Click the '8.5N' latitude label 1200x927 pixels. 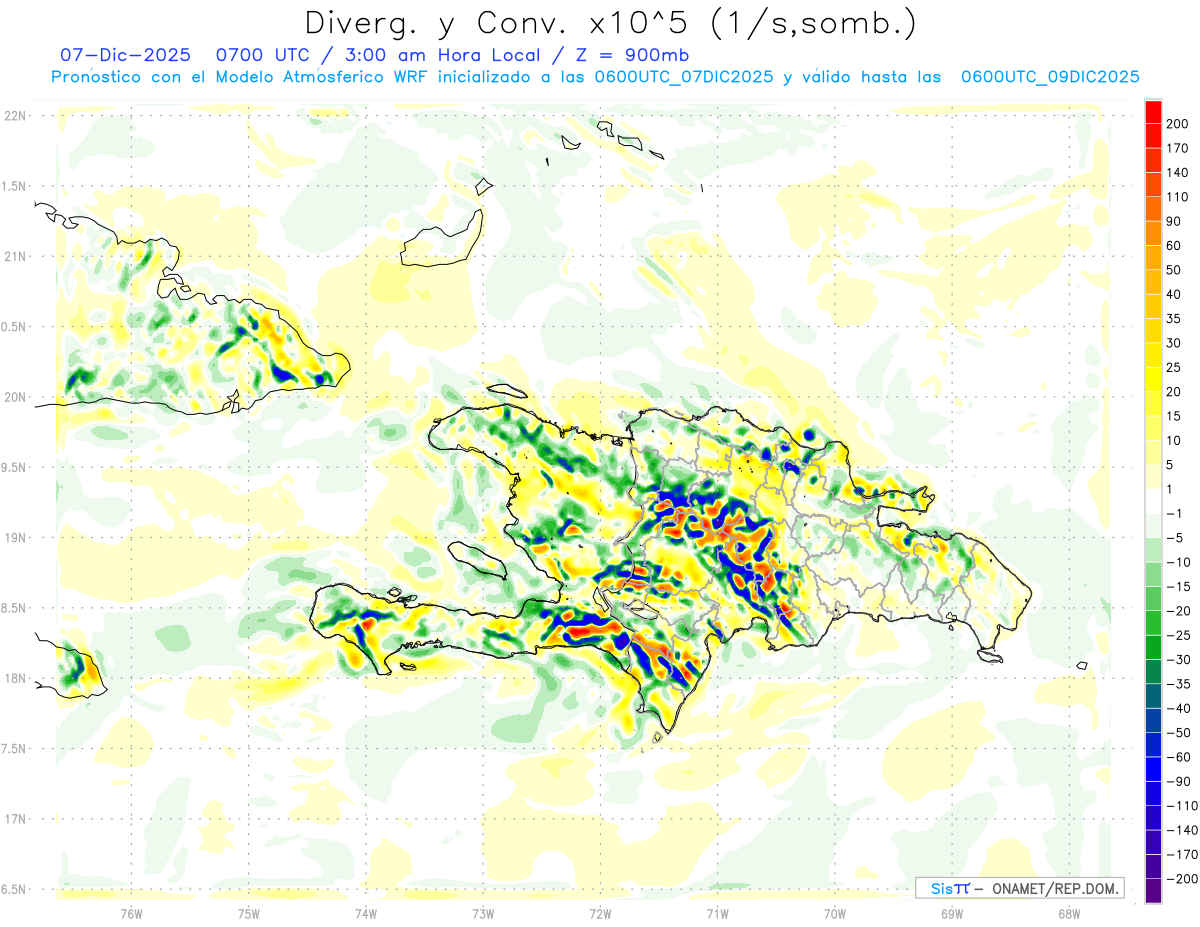click(15, 608)
